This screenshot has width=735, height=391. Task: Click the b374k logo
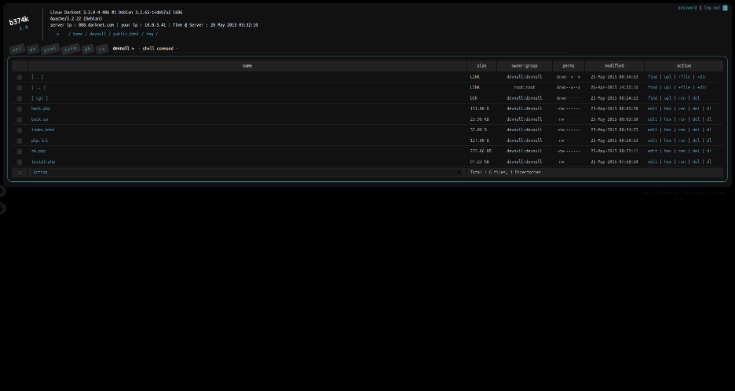19,20
